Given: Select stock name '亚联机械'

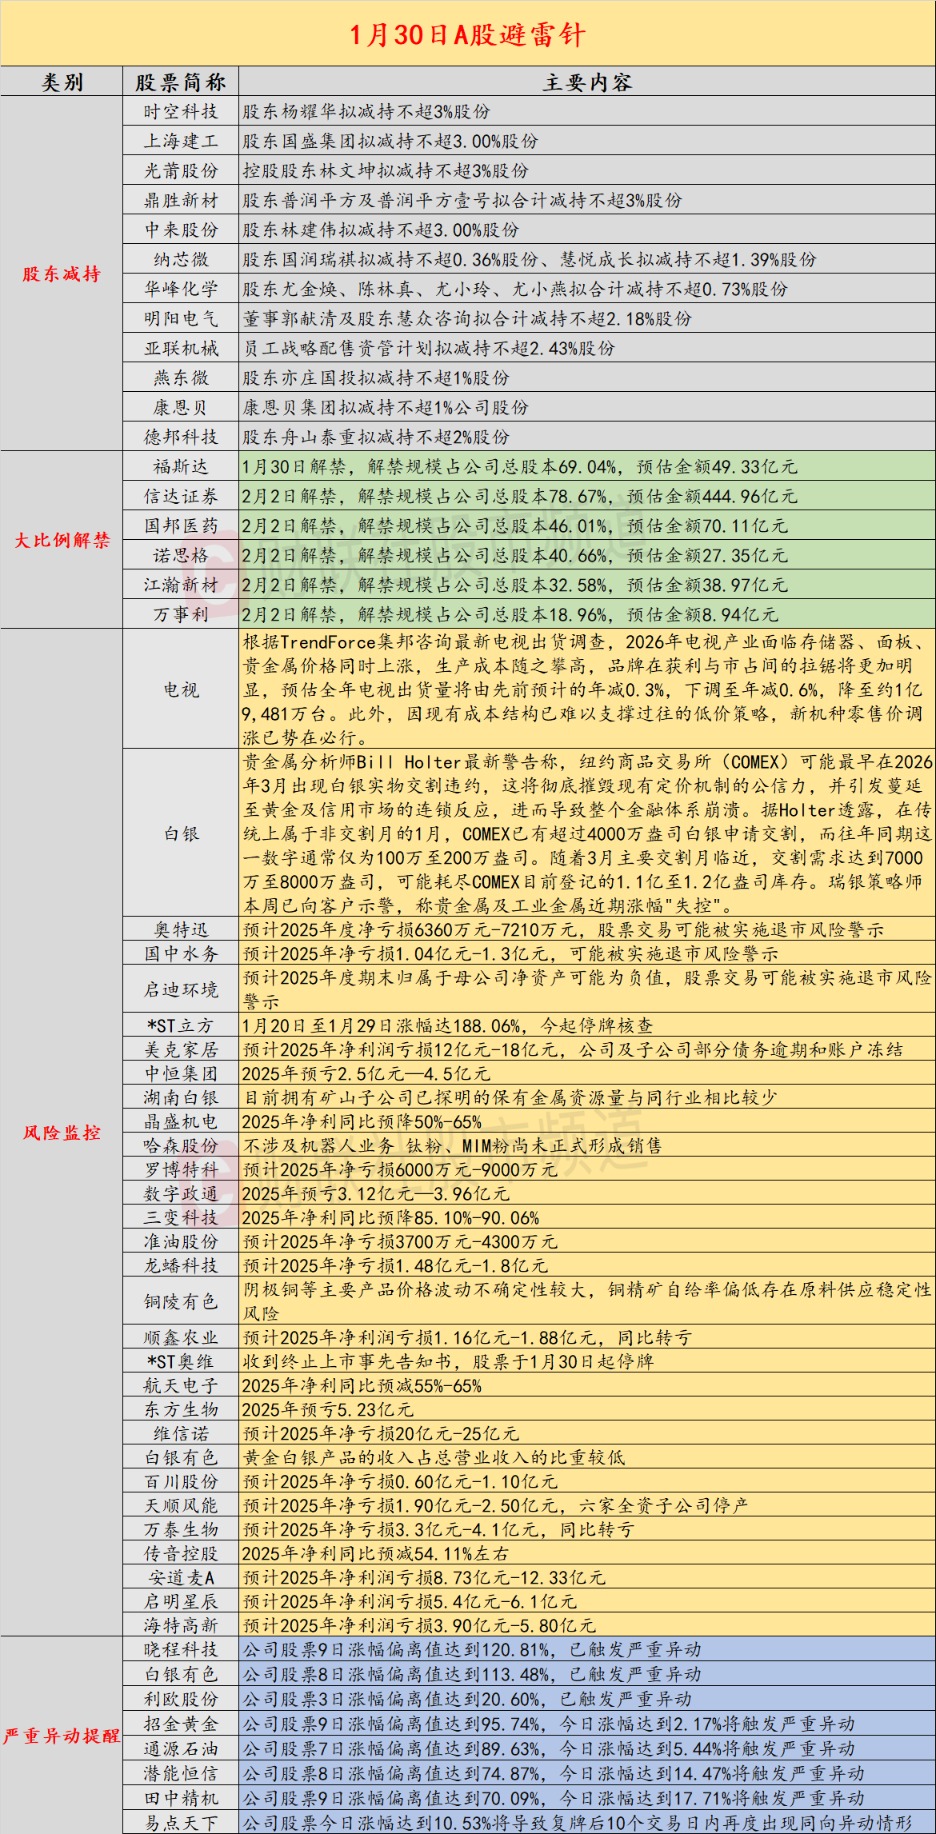Looking at the screenshot, I should 181,348.
